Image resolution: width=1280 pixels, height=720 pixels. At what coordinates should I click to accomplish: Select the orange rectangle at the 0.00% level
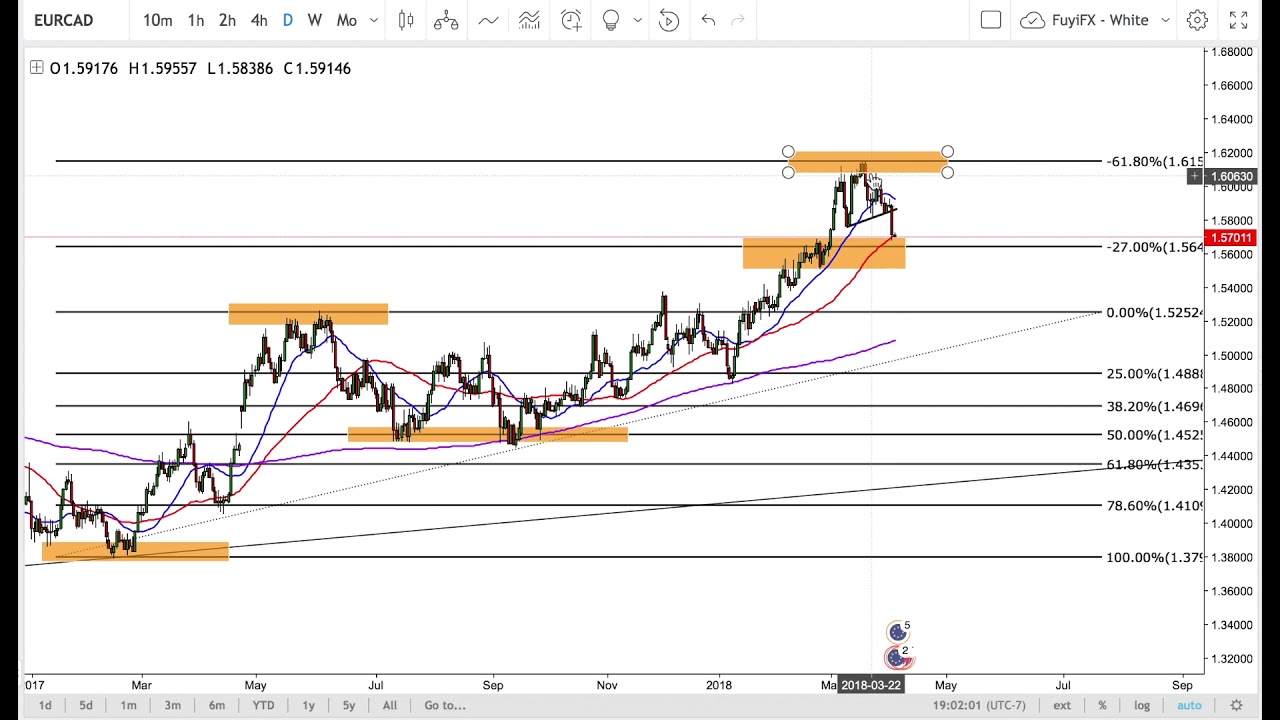[308, 314]
